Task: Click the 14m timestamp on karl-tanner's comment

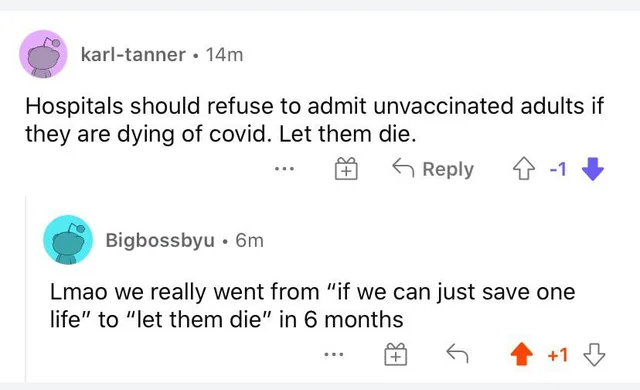Action: pyautogui.click(x=224, y=54)
